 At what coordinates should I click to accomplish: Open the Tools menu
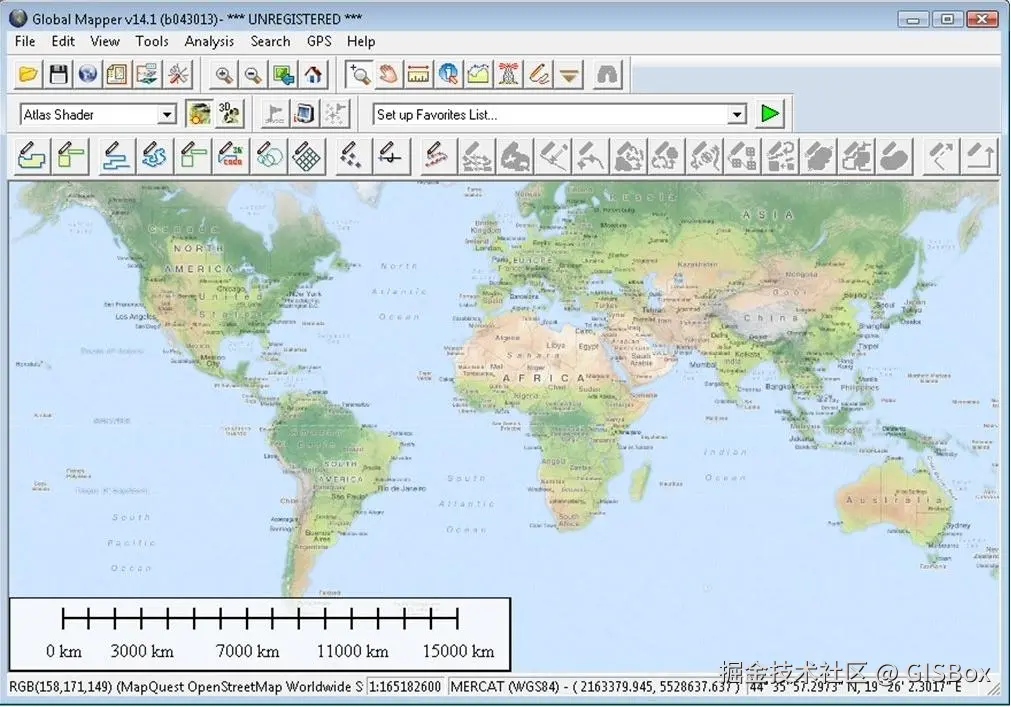[x=152, y=42]
